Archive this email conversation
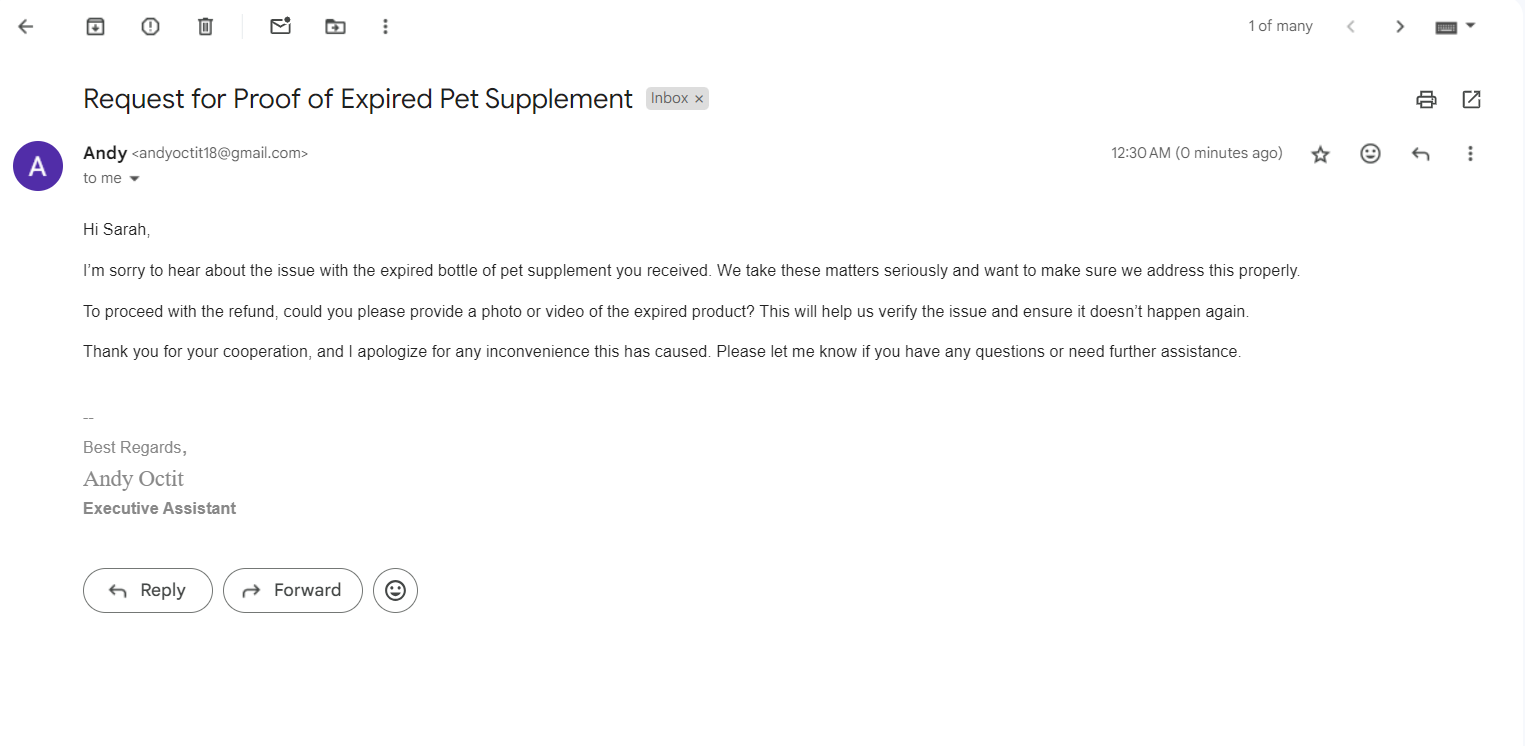 click(x=95, y=27)
